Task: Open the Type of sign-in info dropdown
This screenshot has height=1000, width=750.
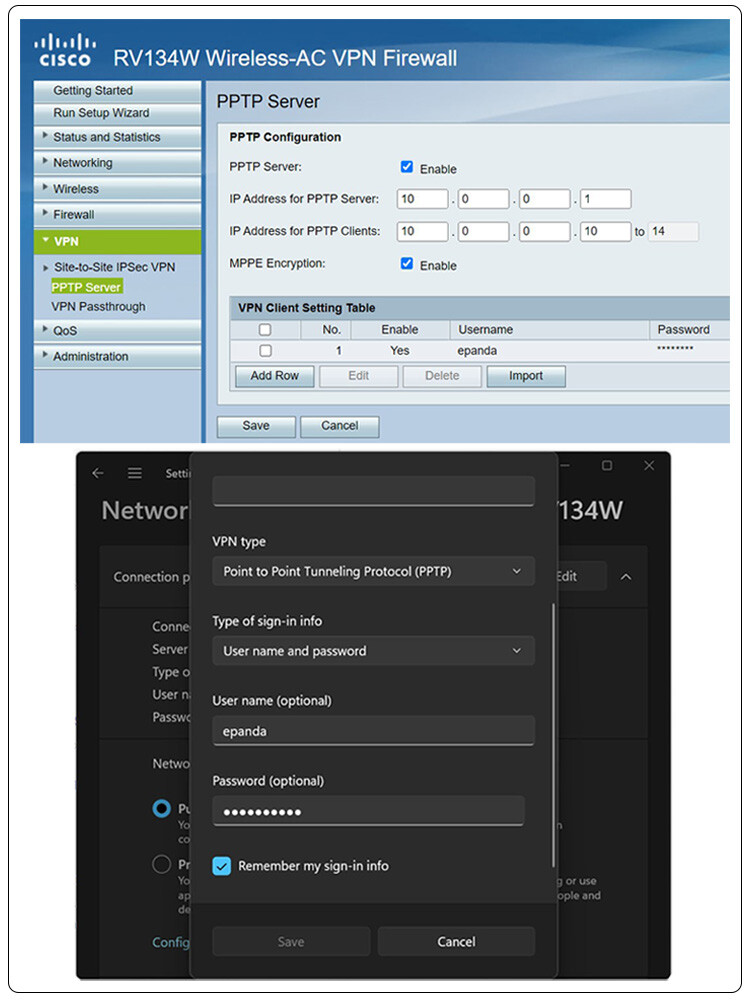Action: [373, 651]
